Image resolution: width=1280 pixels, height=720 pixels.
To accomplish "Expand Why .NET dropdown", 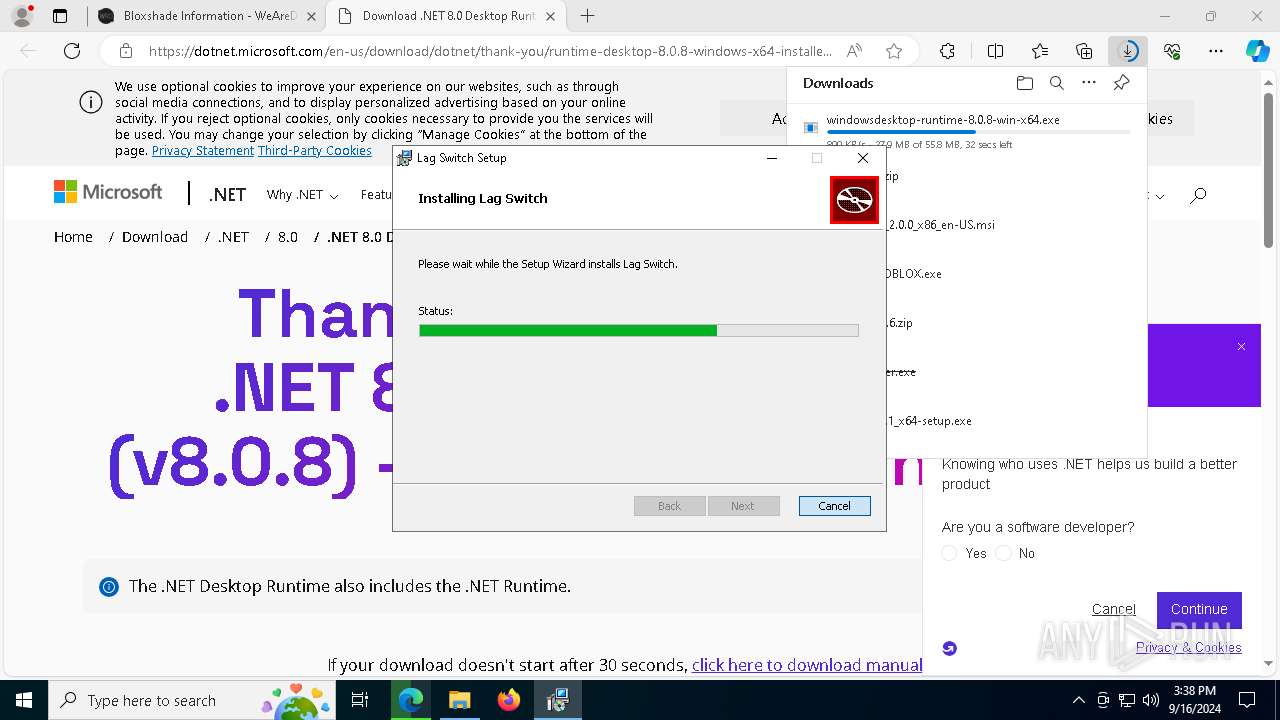I will 302,195.
